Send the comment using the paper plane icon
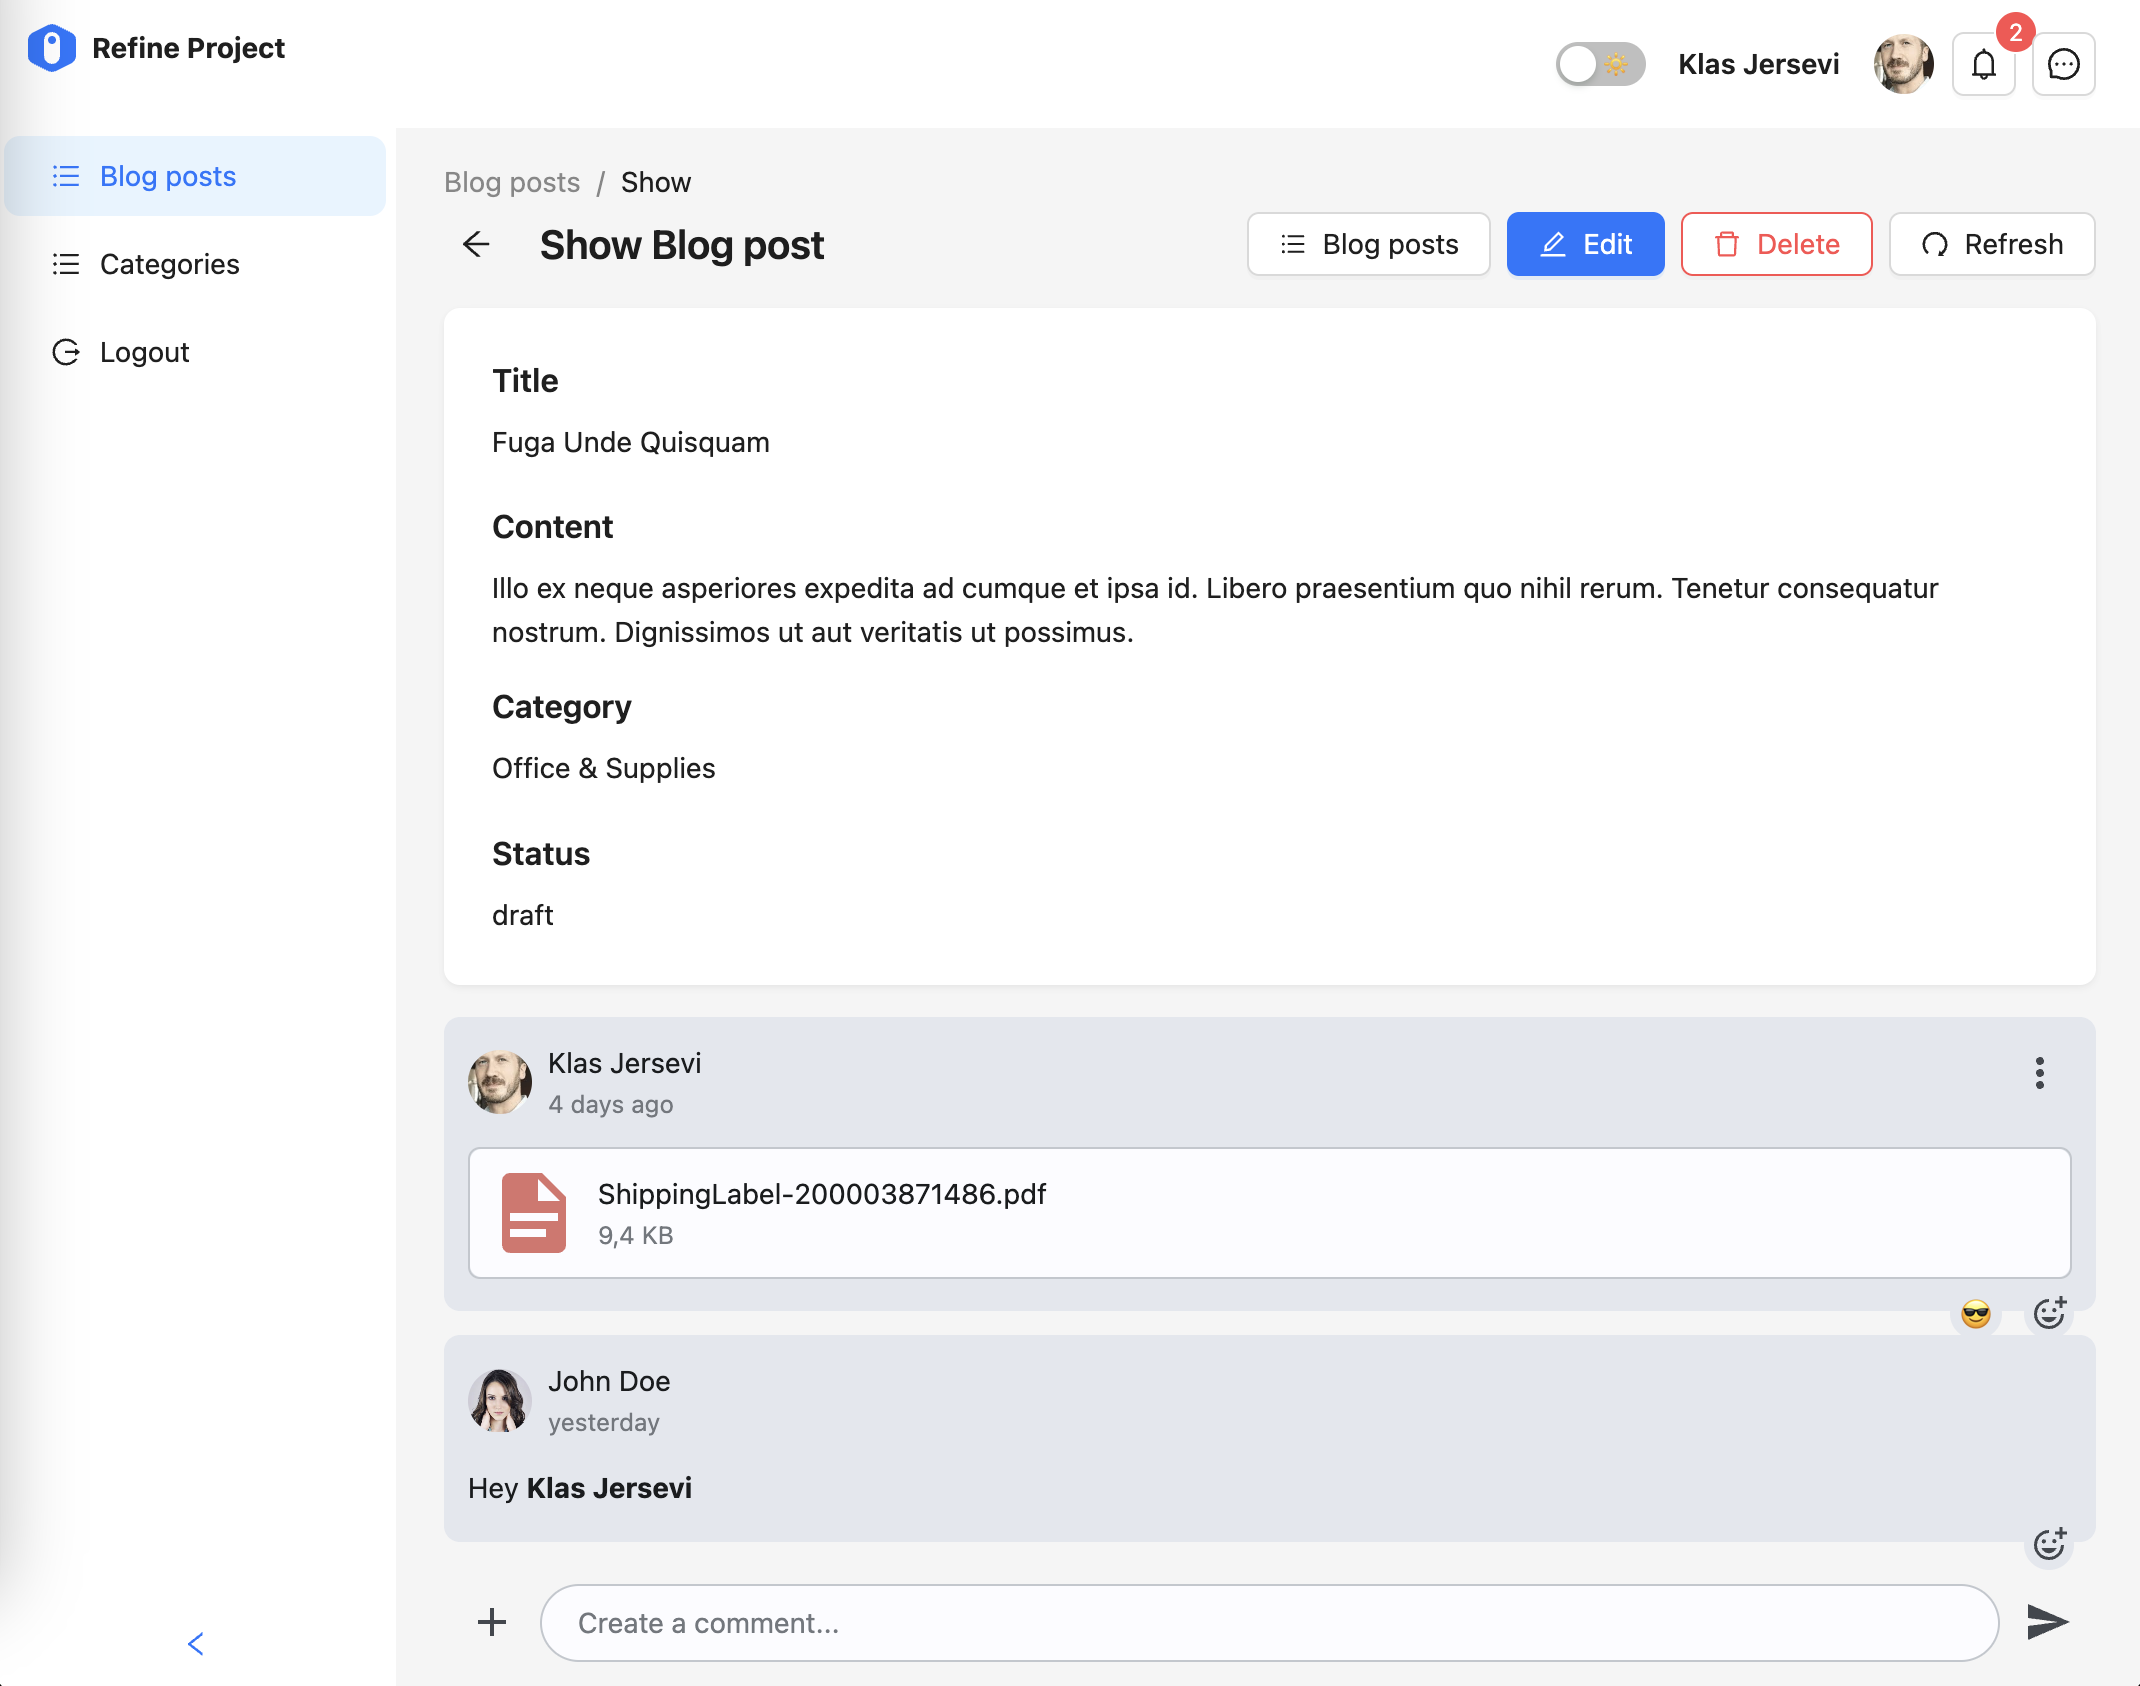Image resolution: width=2140 pixels, height=1686 pixels. (x=2048, y=1622)
